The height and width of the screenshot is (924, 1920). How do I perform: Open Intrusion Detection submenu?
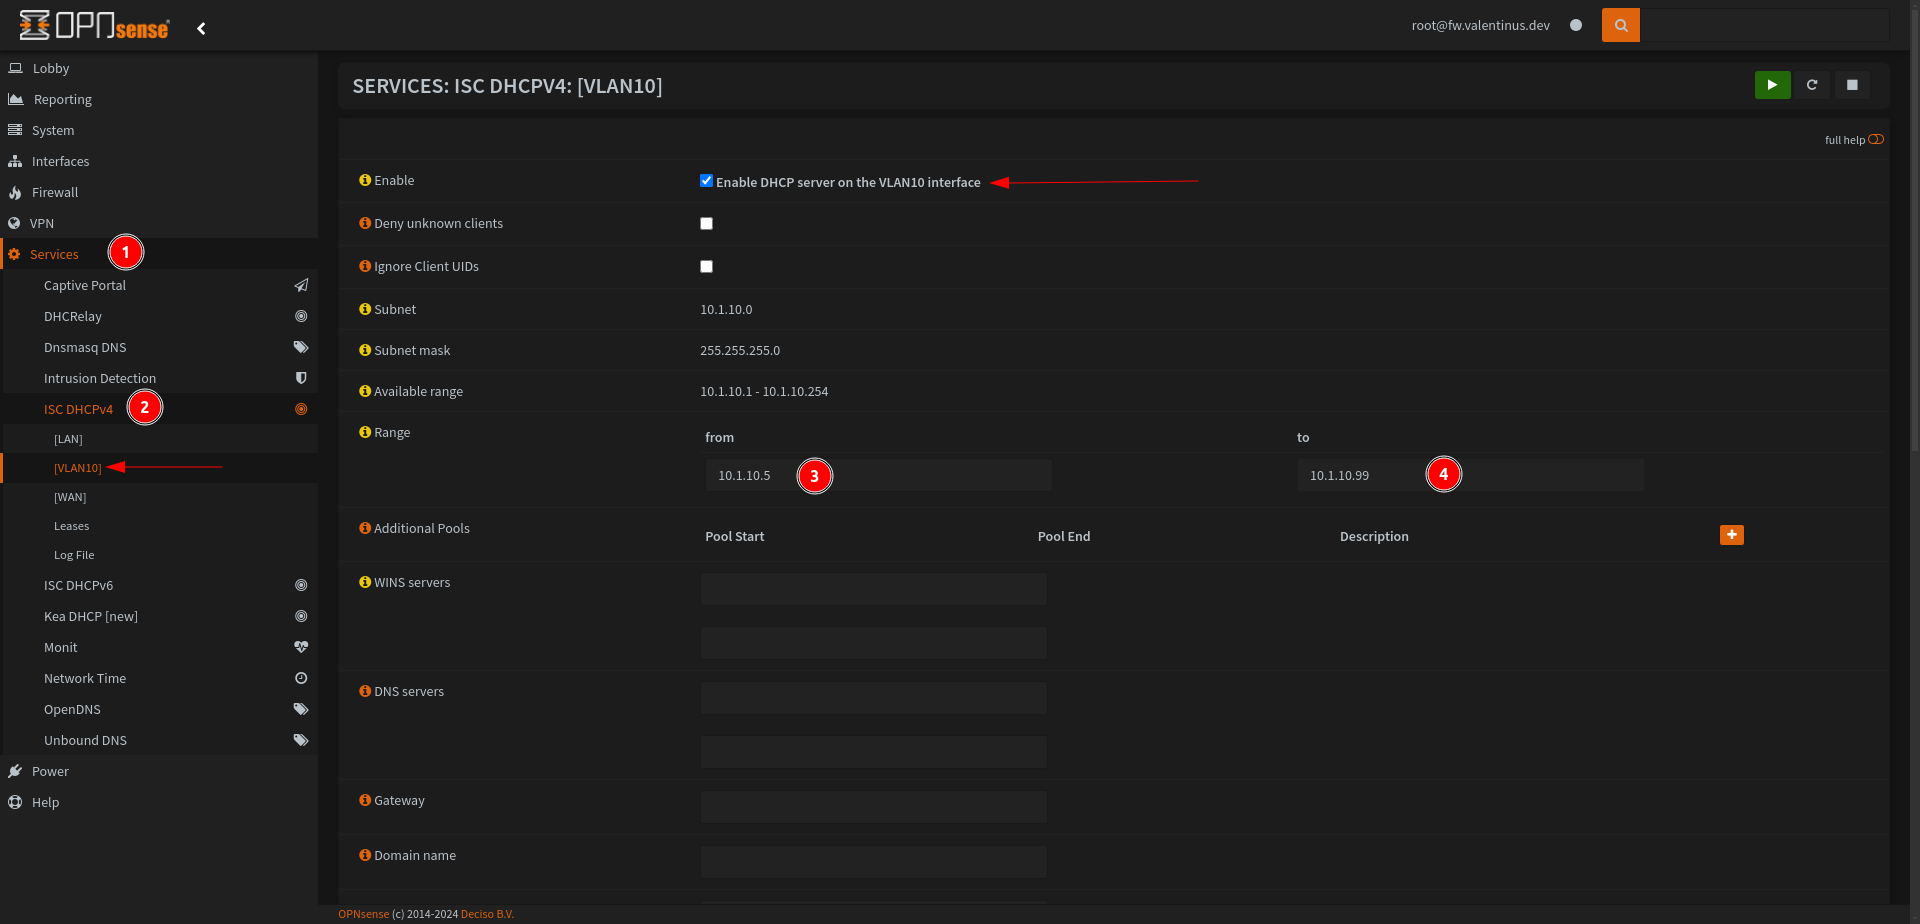161,378
